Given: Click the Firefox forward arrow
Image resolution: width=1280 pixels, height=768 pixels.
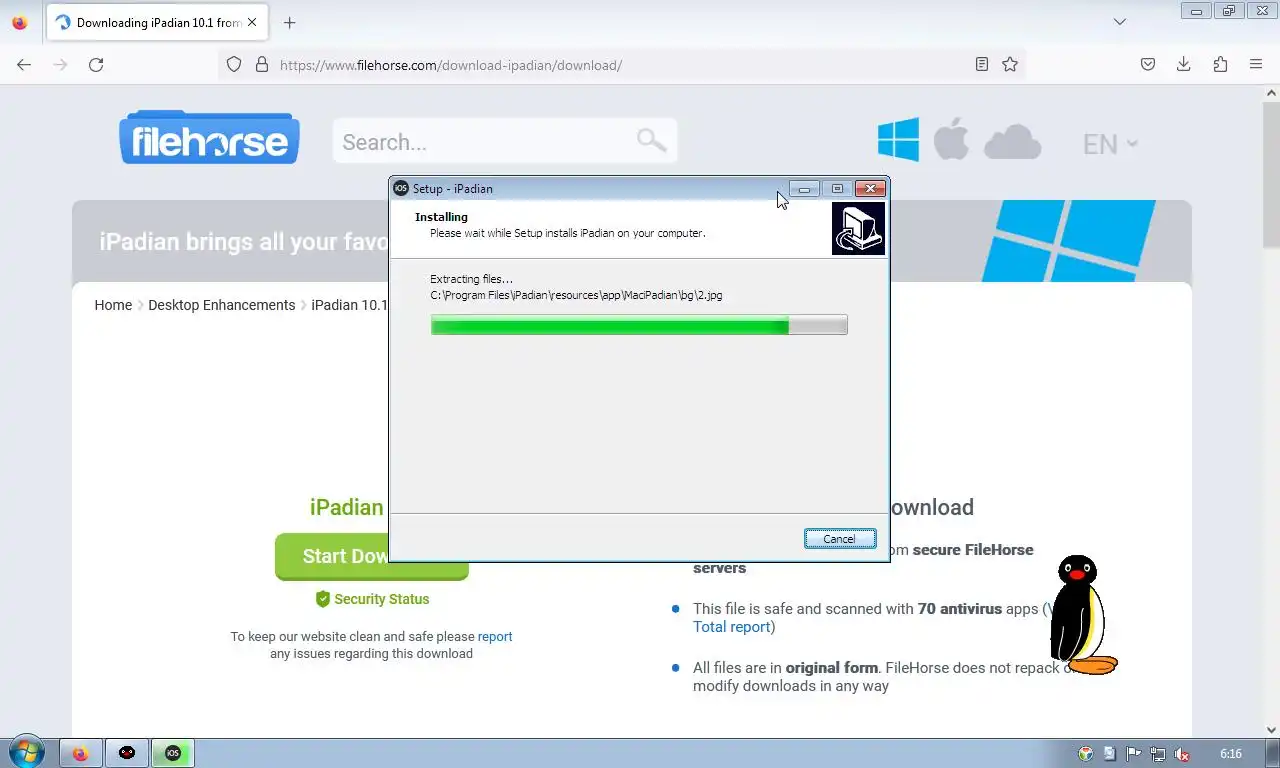Looking at the screenshot, I should tap(60, 65).
